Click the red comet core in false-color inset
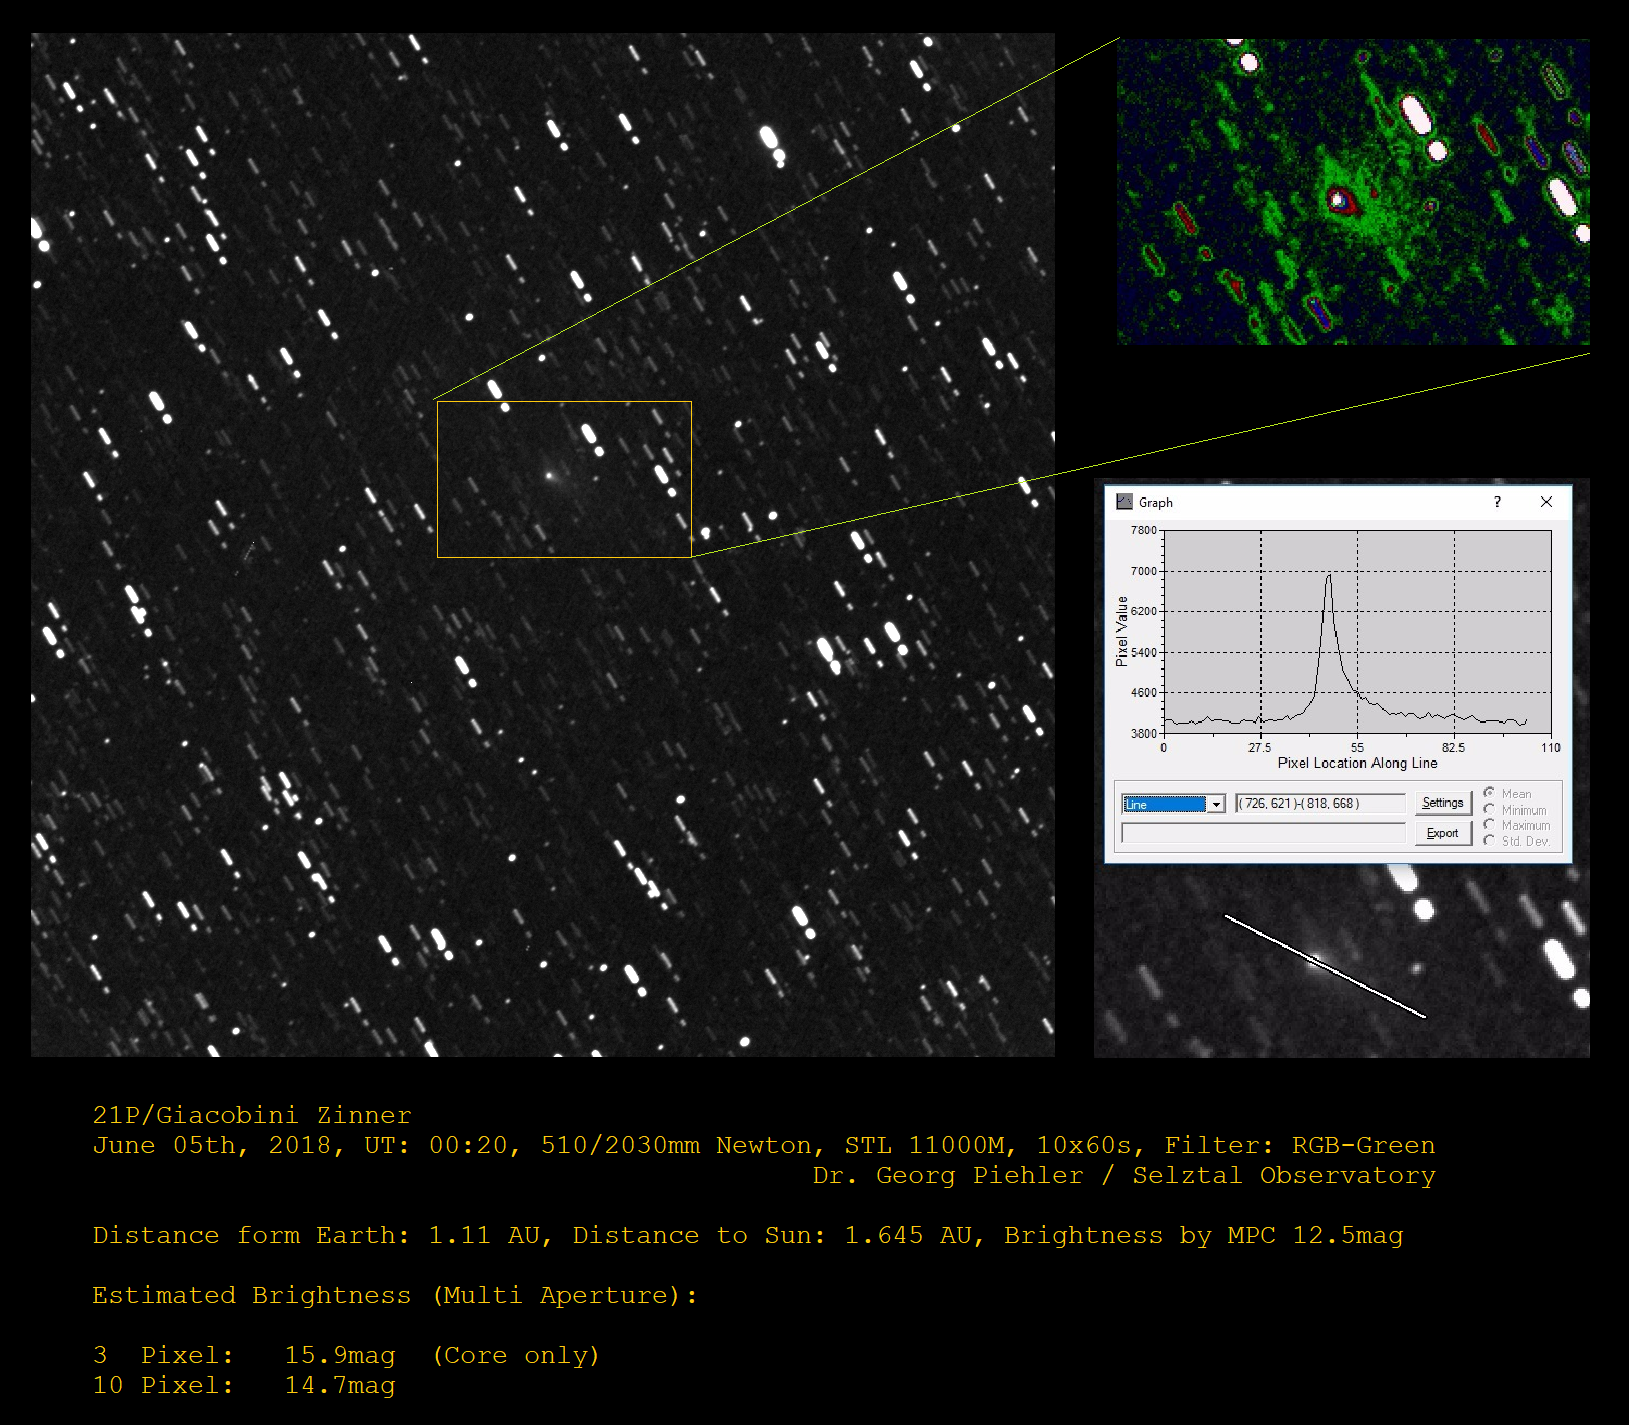1629x1425 pixels. point(1340,201)
